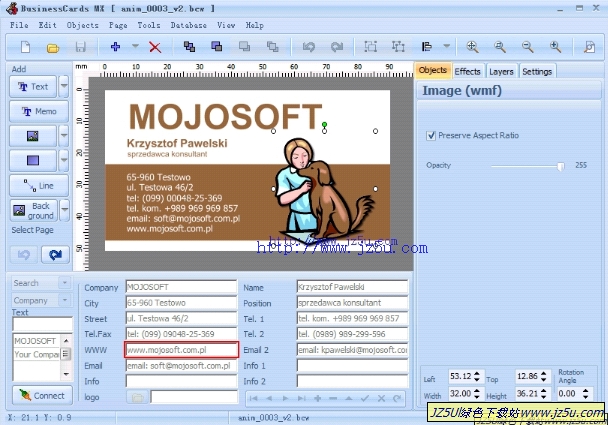Screen dimensions: 608x425
Task: Increase Height value stepper
Action: pos(544,391)
